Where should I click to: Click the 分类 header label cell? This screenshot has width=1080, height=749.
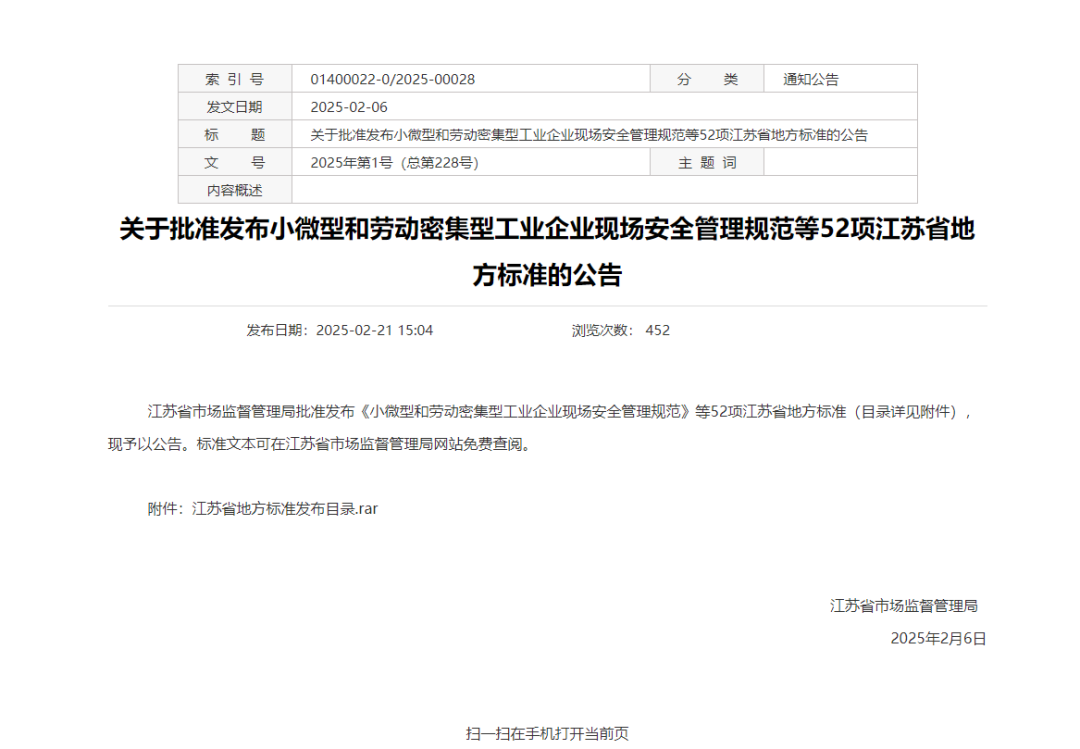(x=707, y=77)
